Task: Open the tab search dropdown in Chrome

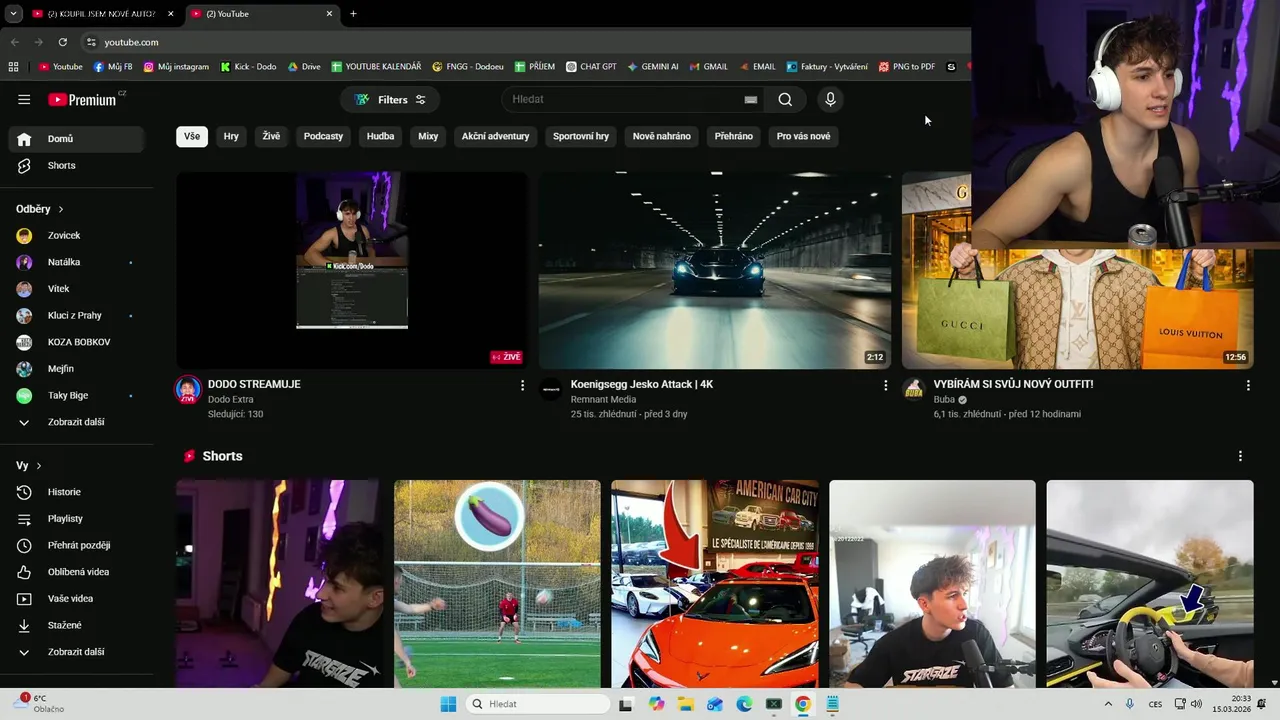Action: pos(13,14)
